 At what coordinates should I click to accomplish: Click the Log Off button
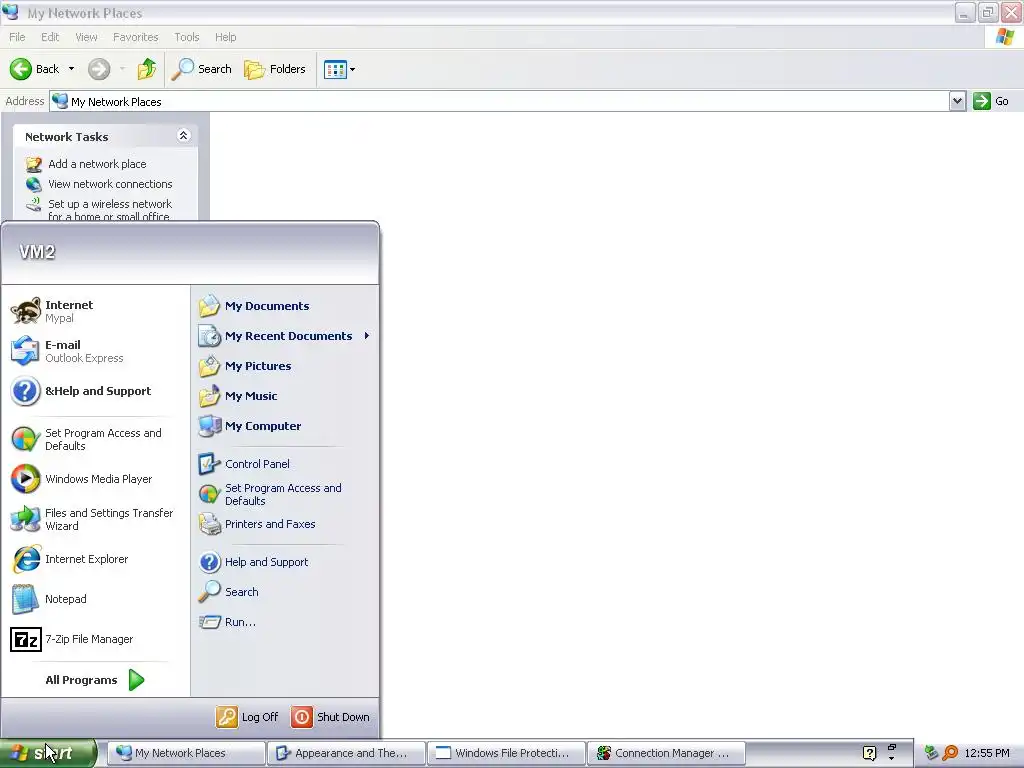(248, 717)
